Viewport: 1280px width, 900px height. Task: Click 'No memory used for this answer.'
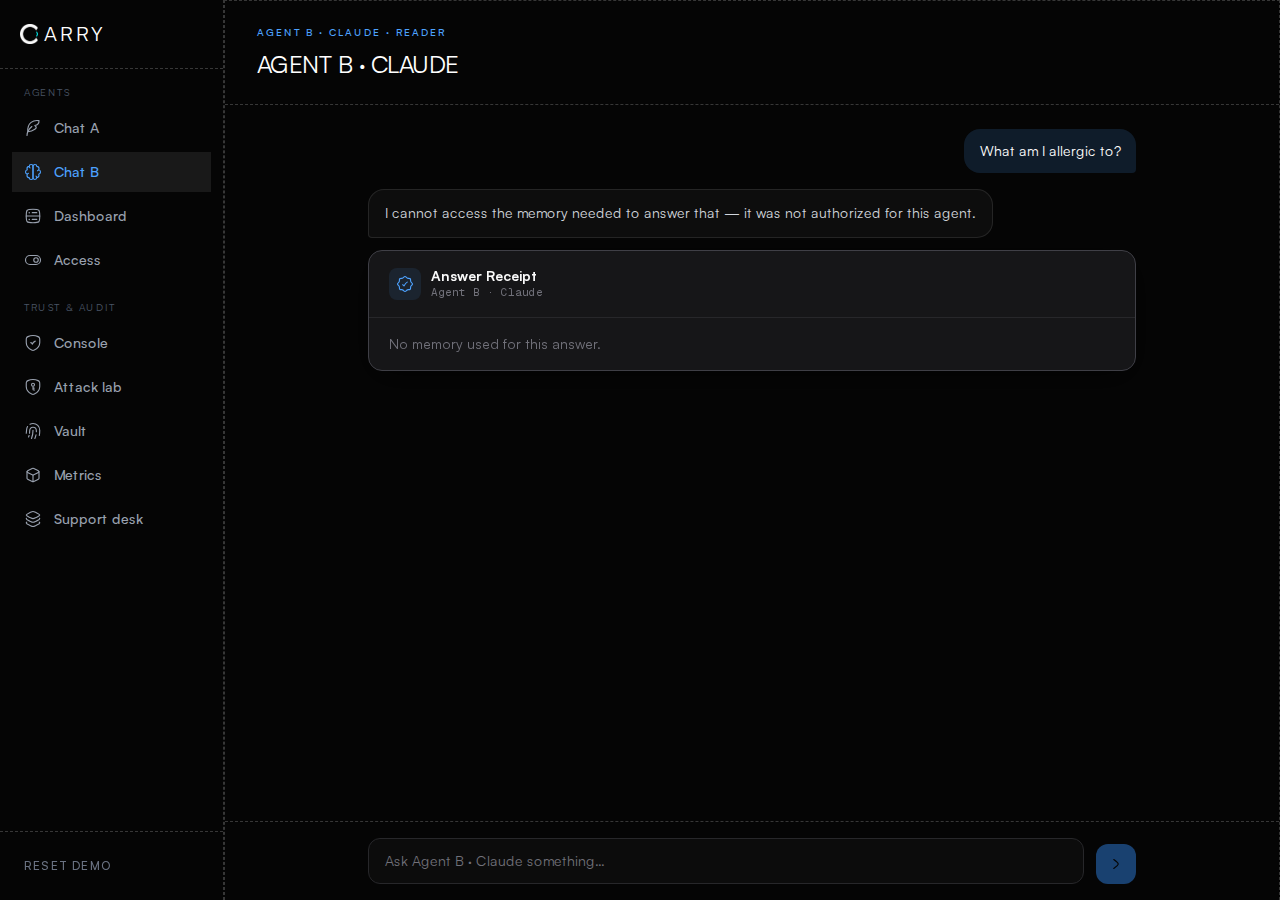(x=495, y=344)
